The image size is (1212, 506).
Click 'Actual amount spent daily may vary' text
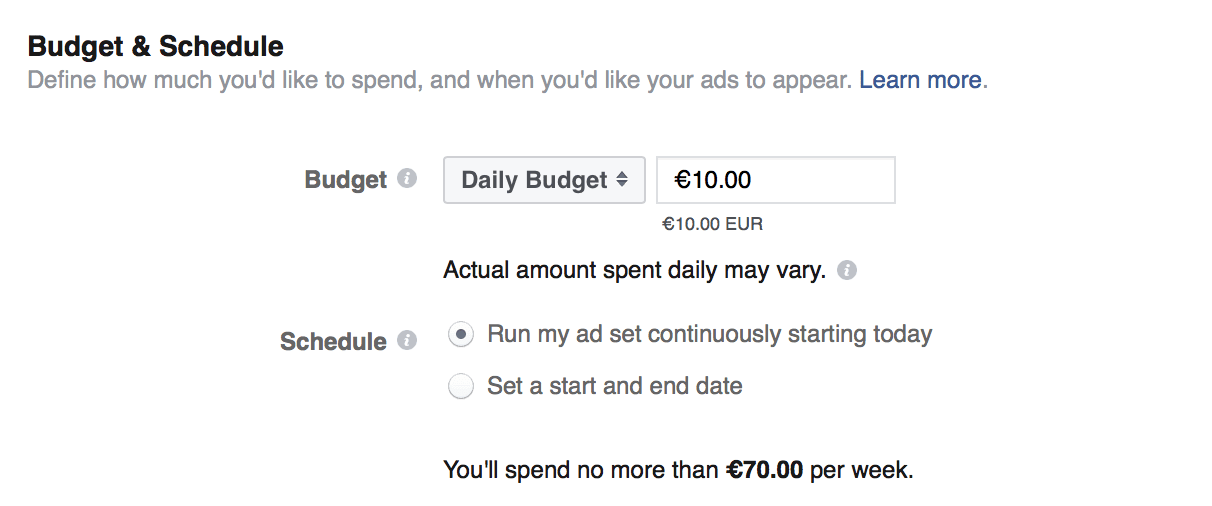click(x=634, y=270)
